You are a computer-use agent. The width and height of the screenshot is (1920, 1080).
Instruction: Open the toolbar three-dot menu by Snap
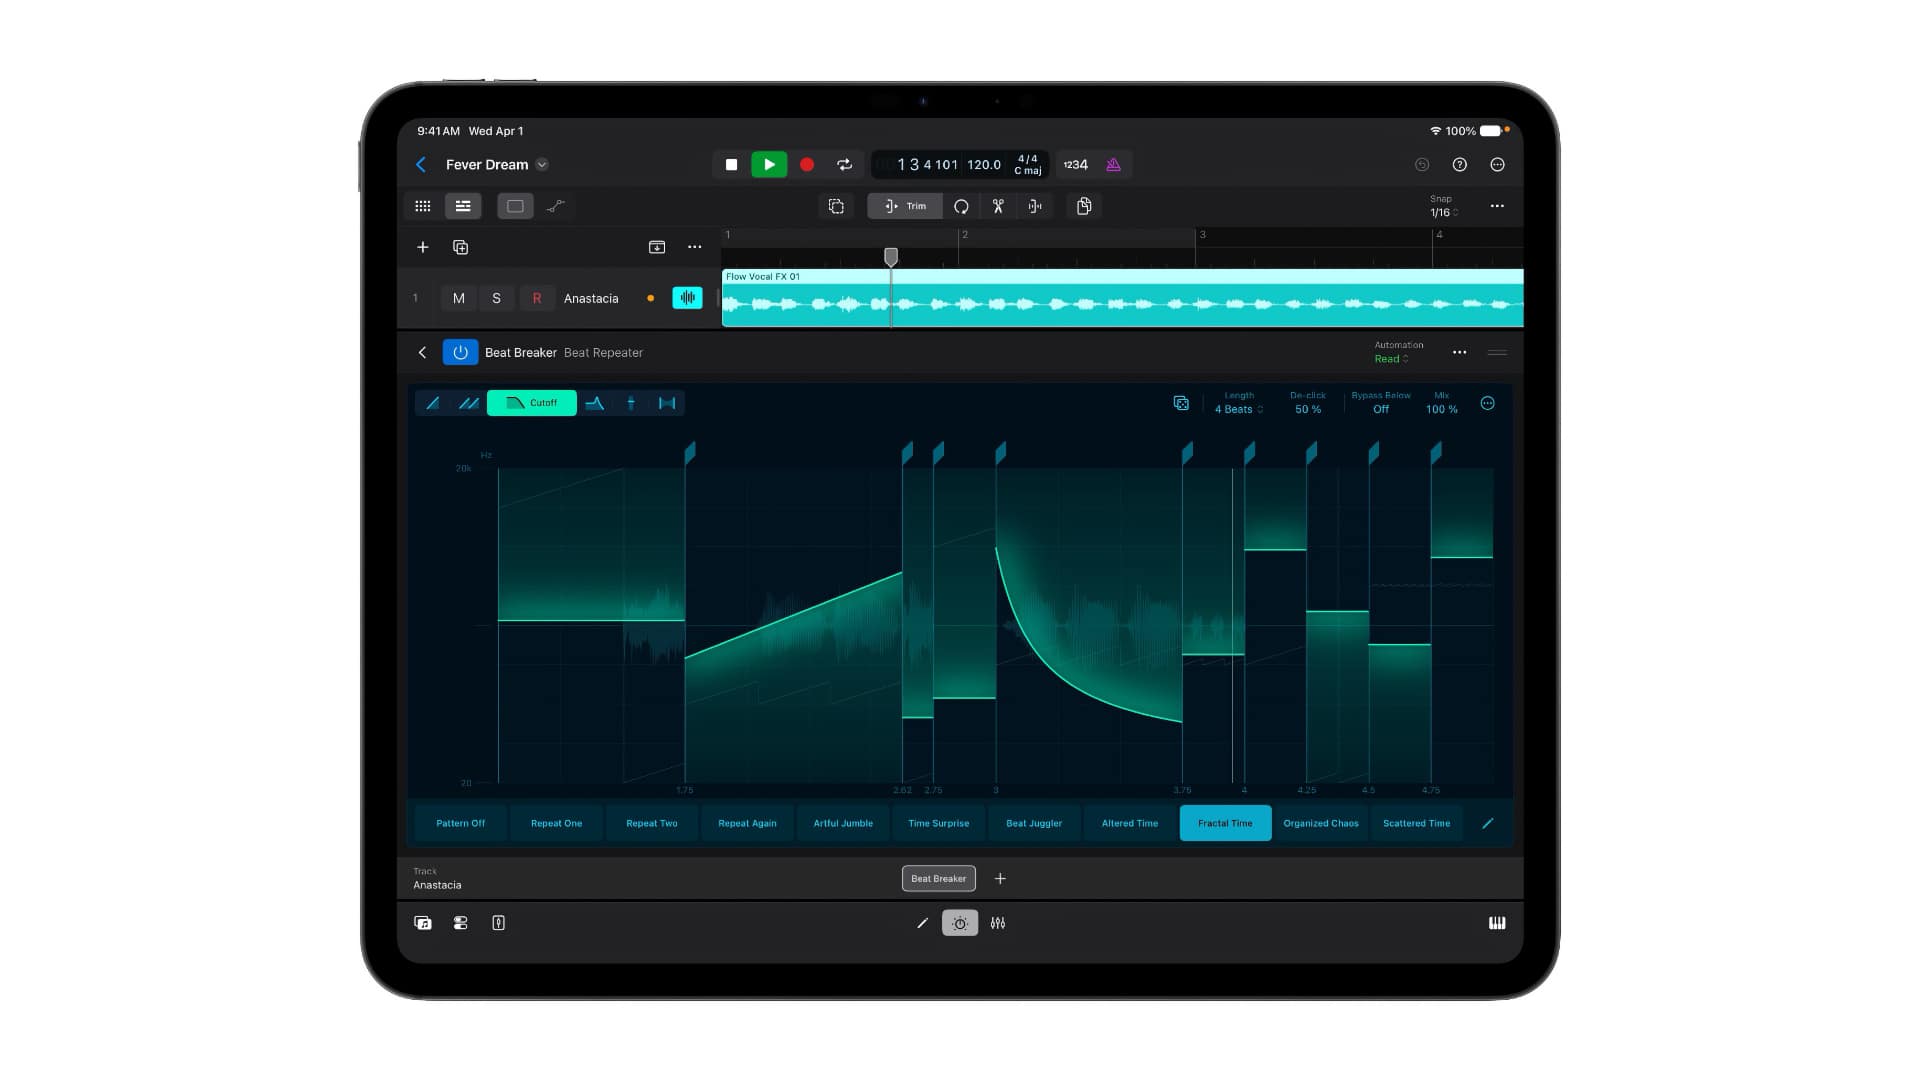tap(1497, 206)
